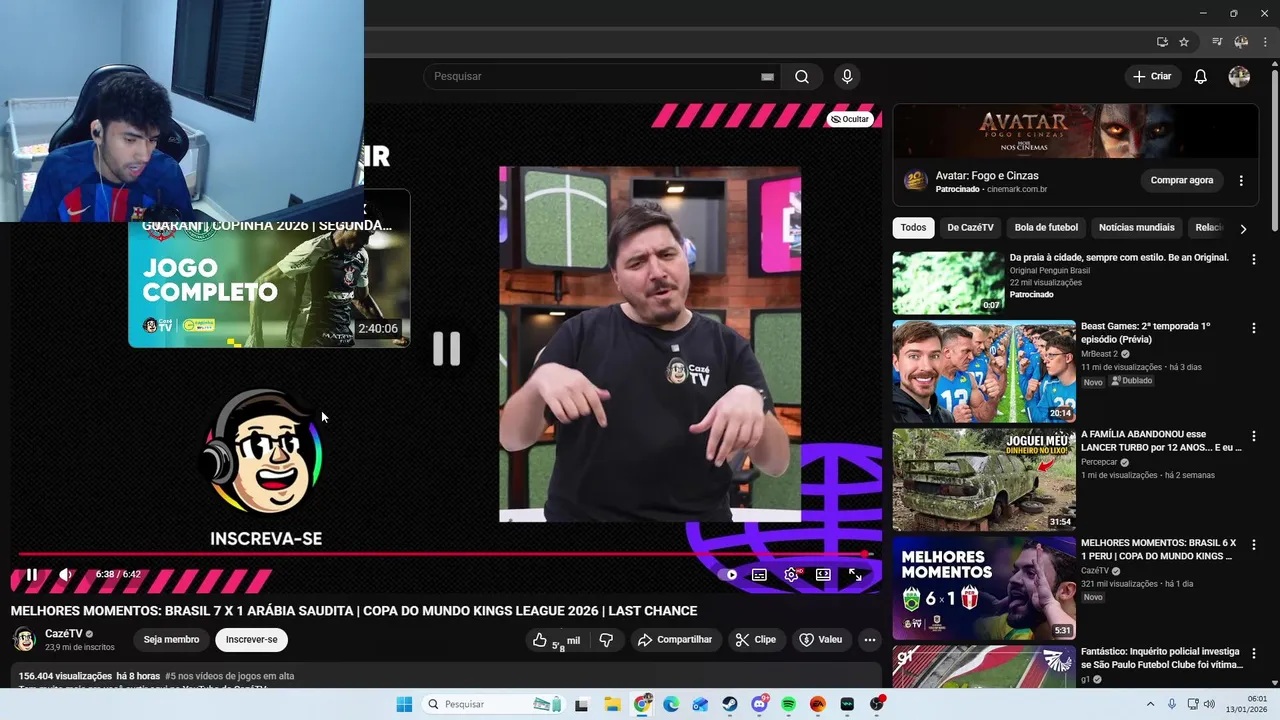Mute the video using the volume icon
Screen dimensions: 1280x720
tap(65, 575)
